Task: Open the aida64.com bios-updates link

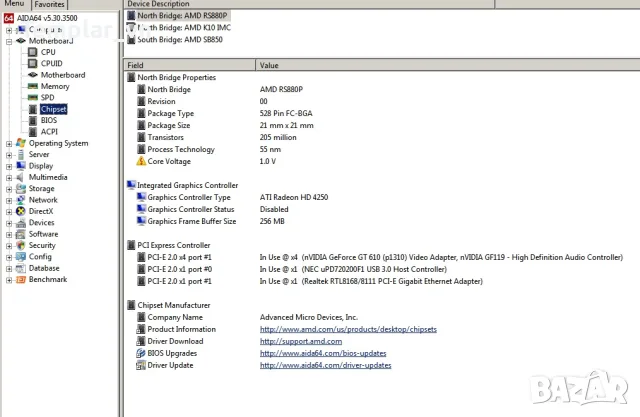Action: point(323,353)
